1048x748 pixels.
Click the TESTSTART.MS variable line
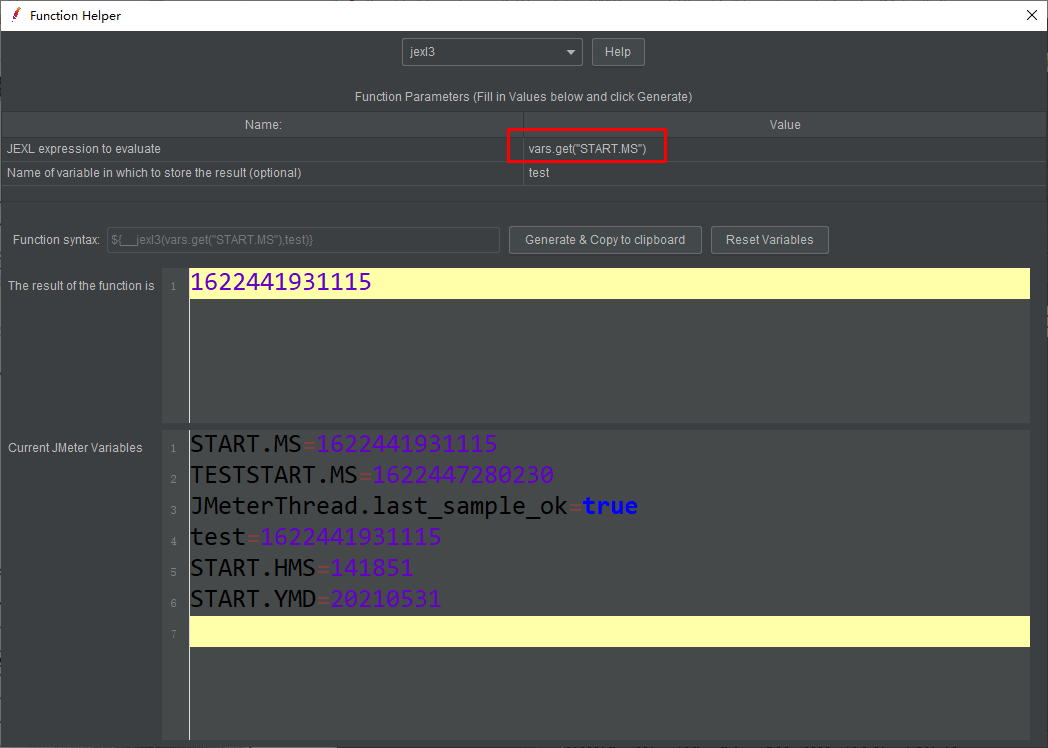(372, 475)
